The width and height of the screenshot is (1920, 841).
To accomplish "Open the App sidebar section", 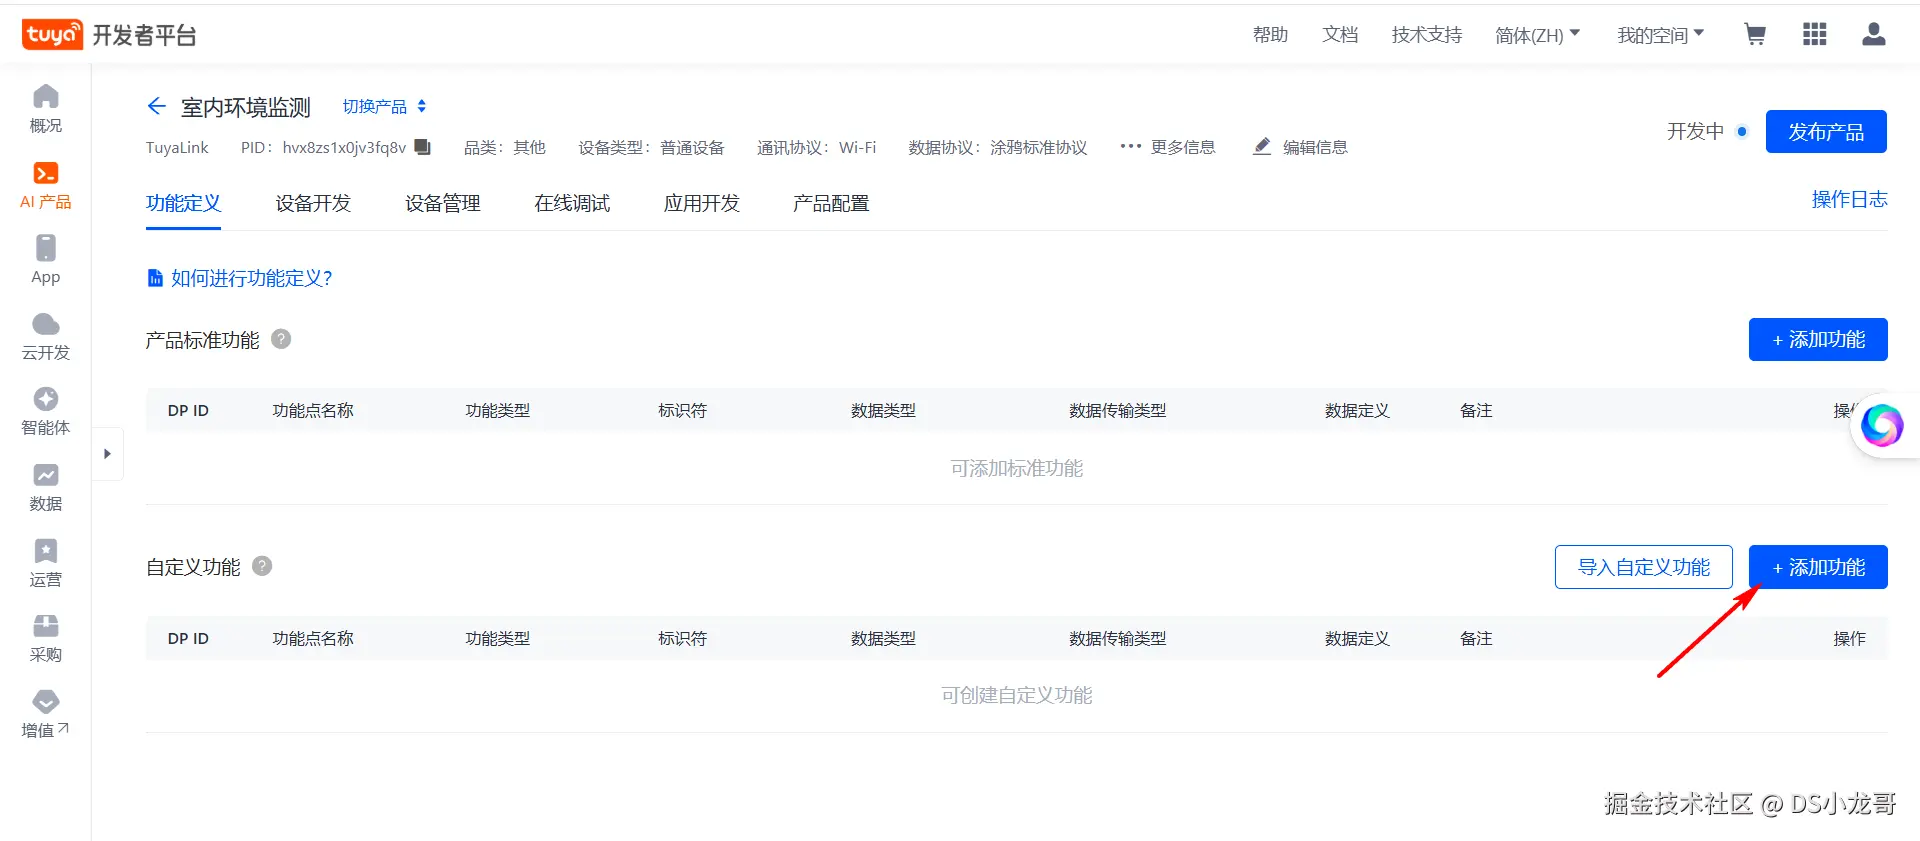I will point(46,260).
